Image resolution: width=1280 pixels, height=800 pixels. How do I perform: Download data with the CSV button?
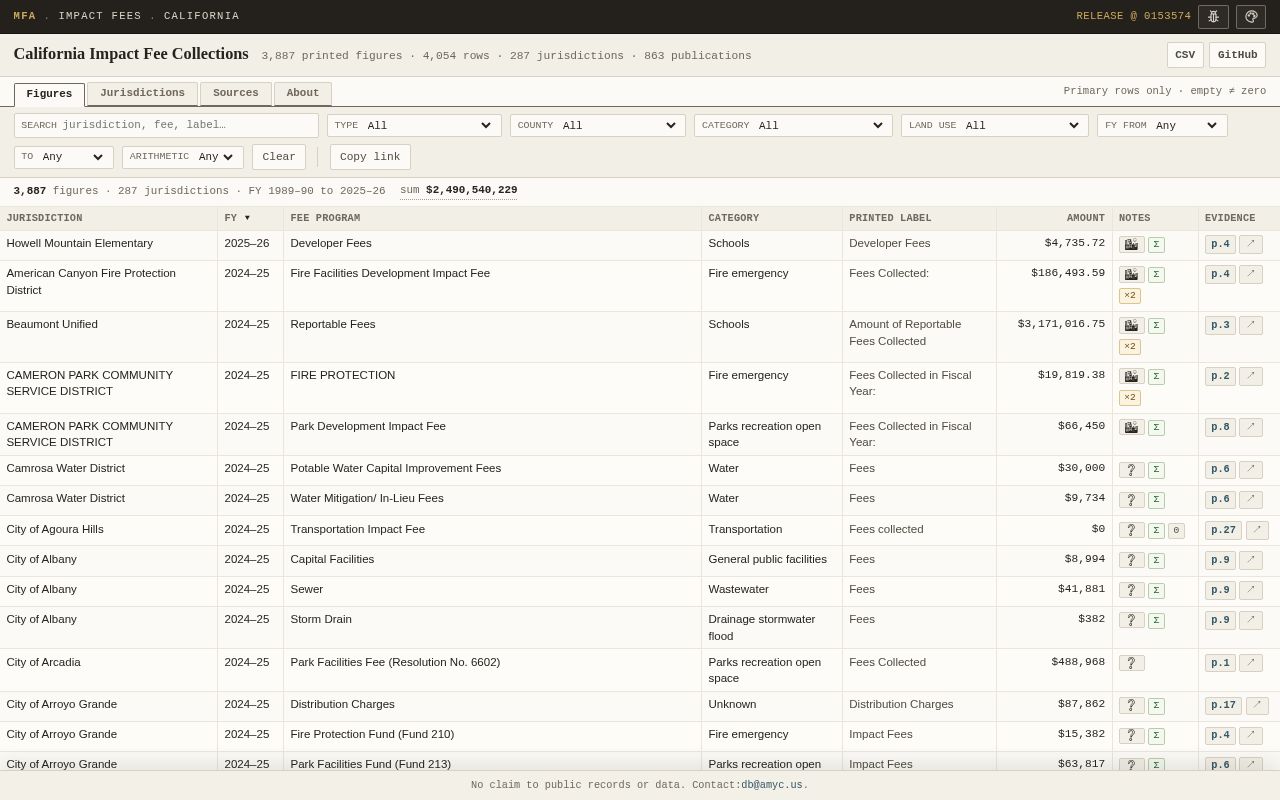1185,55
